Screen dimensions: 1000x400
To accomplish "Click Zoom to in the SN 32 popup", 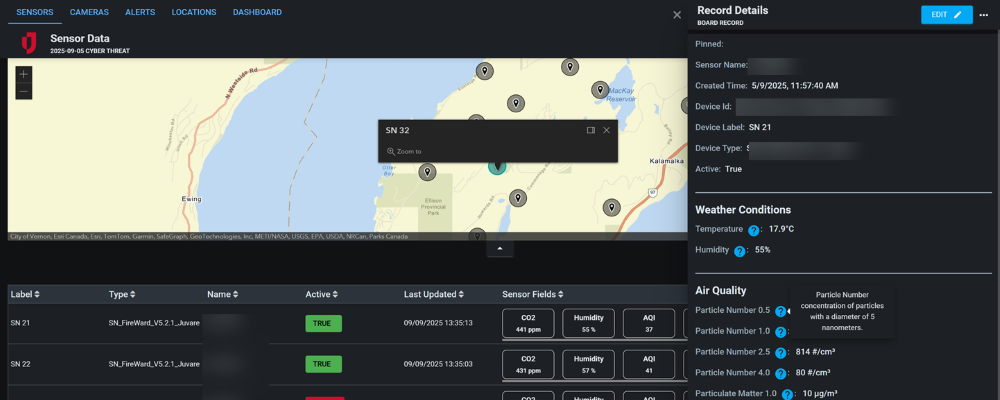I will 405,152.
